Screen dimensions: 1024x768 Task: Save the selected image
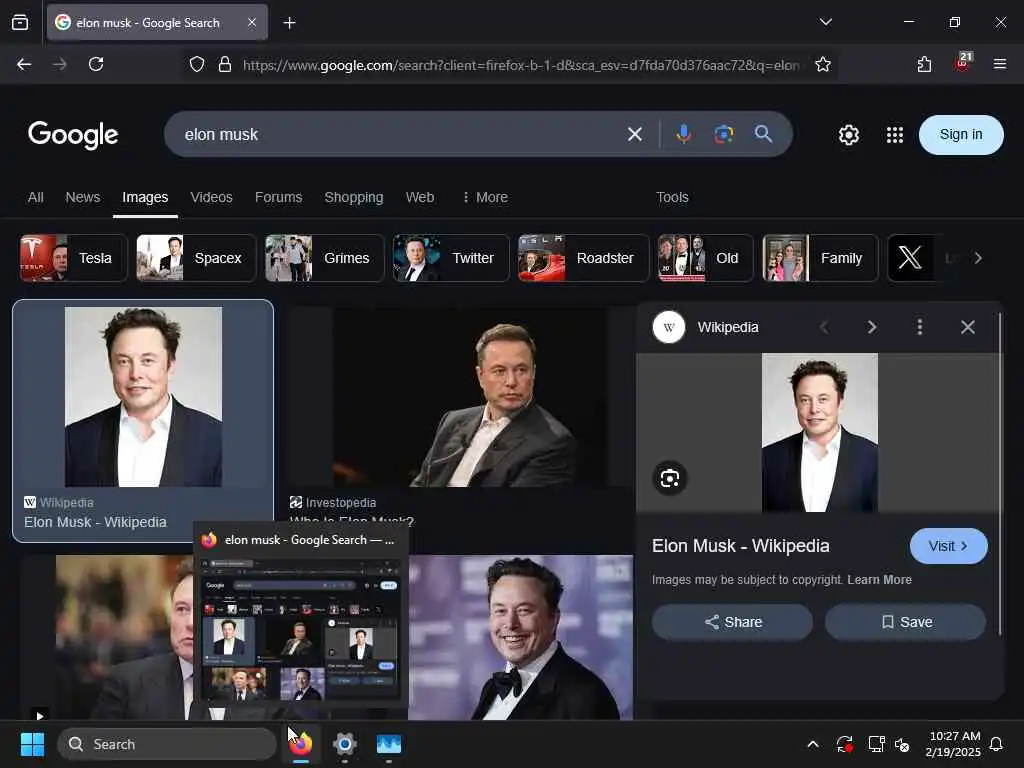pos(905,622)
